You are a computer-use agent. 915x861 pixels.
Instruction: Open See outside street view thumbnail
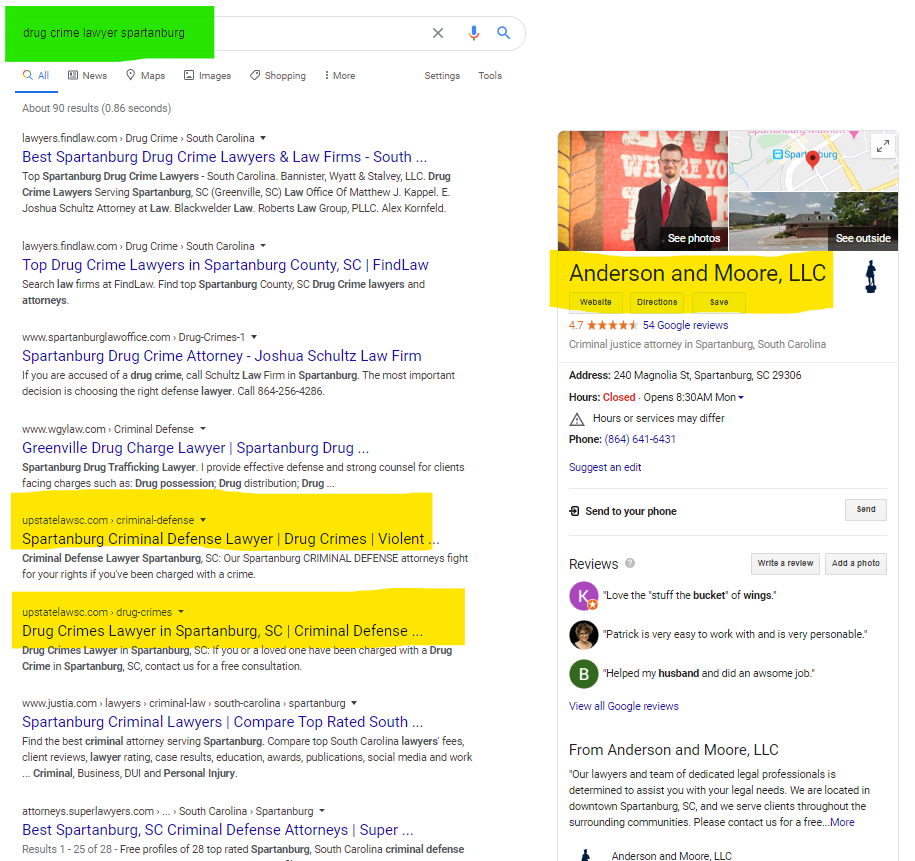[813, 222]
